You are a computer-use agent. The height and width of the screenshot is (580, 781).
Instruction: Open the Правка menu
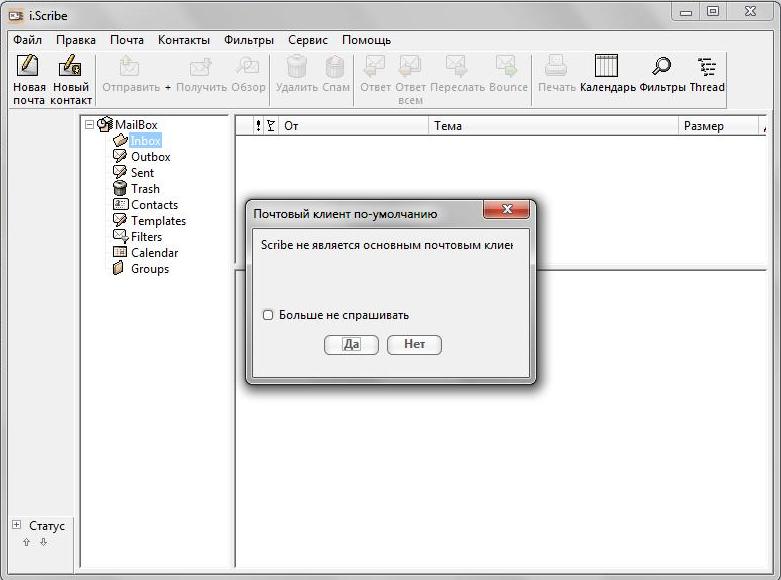click(x=76, y=40)
